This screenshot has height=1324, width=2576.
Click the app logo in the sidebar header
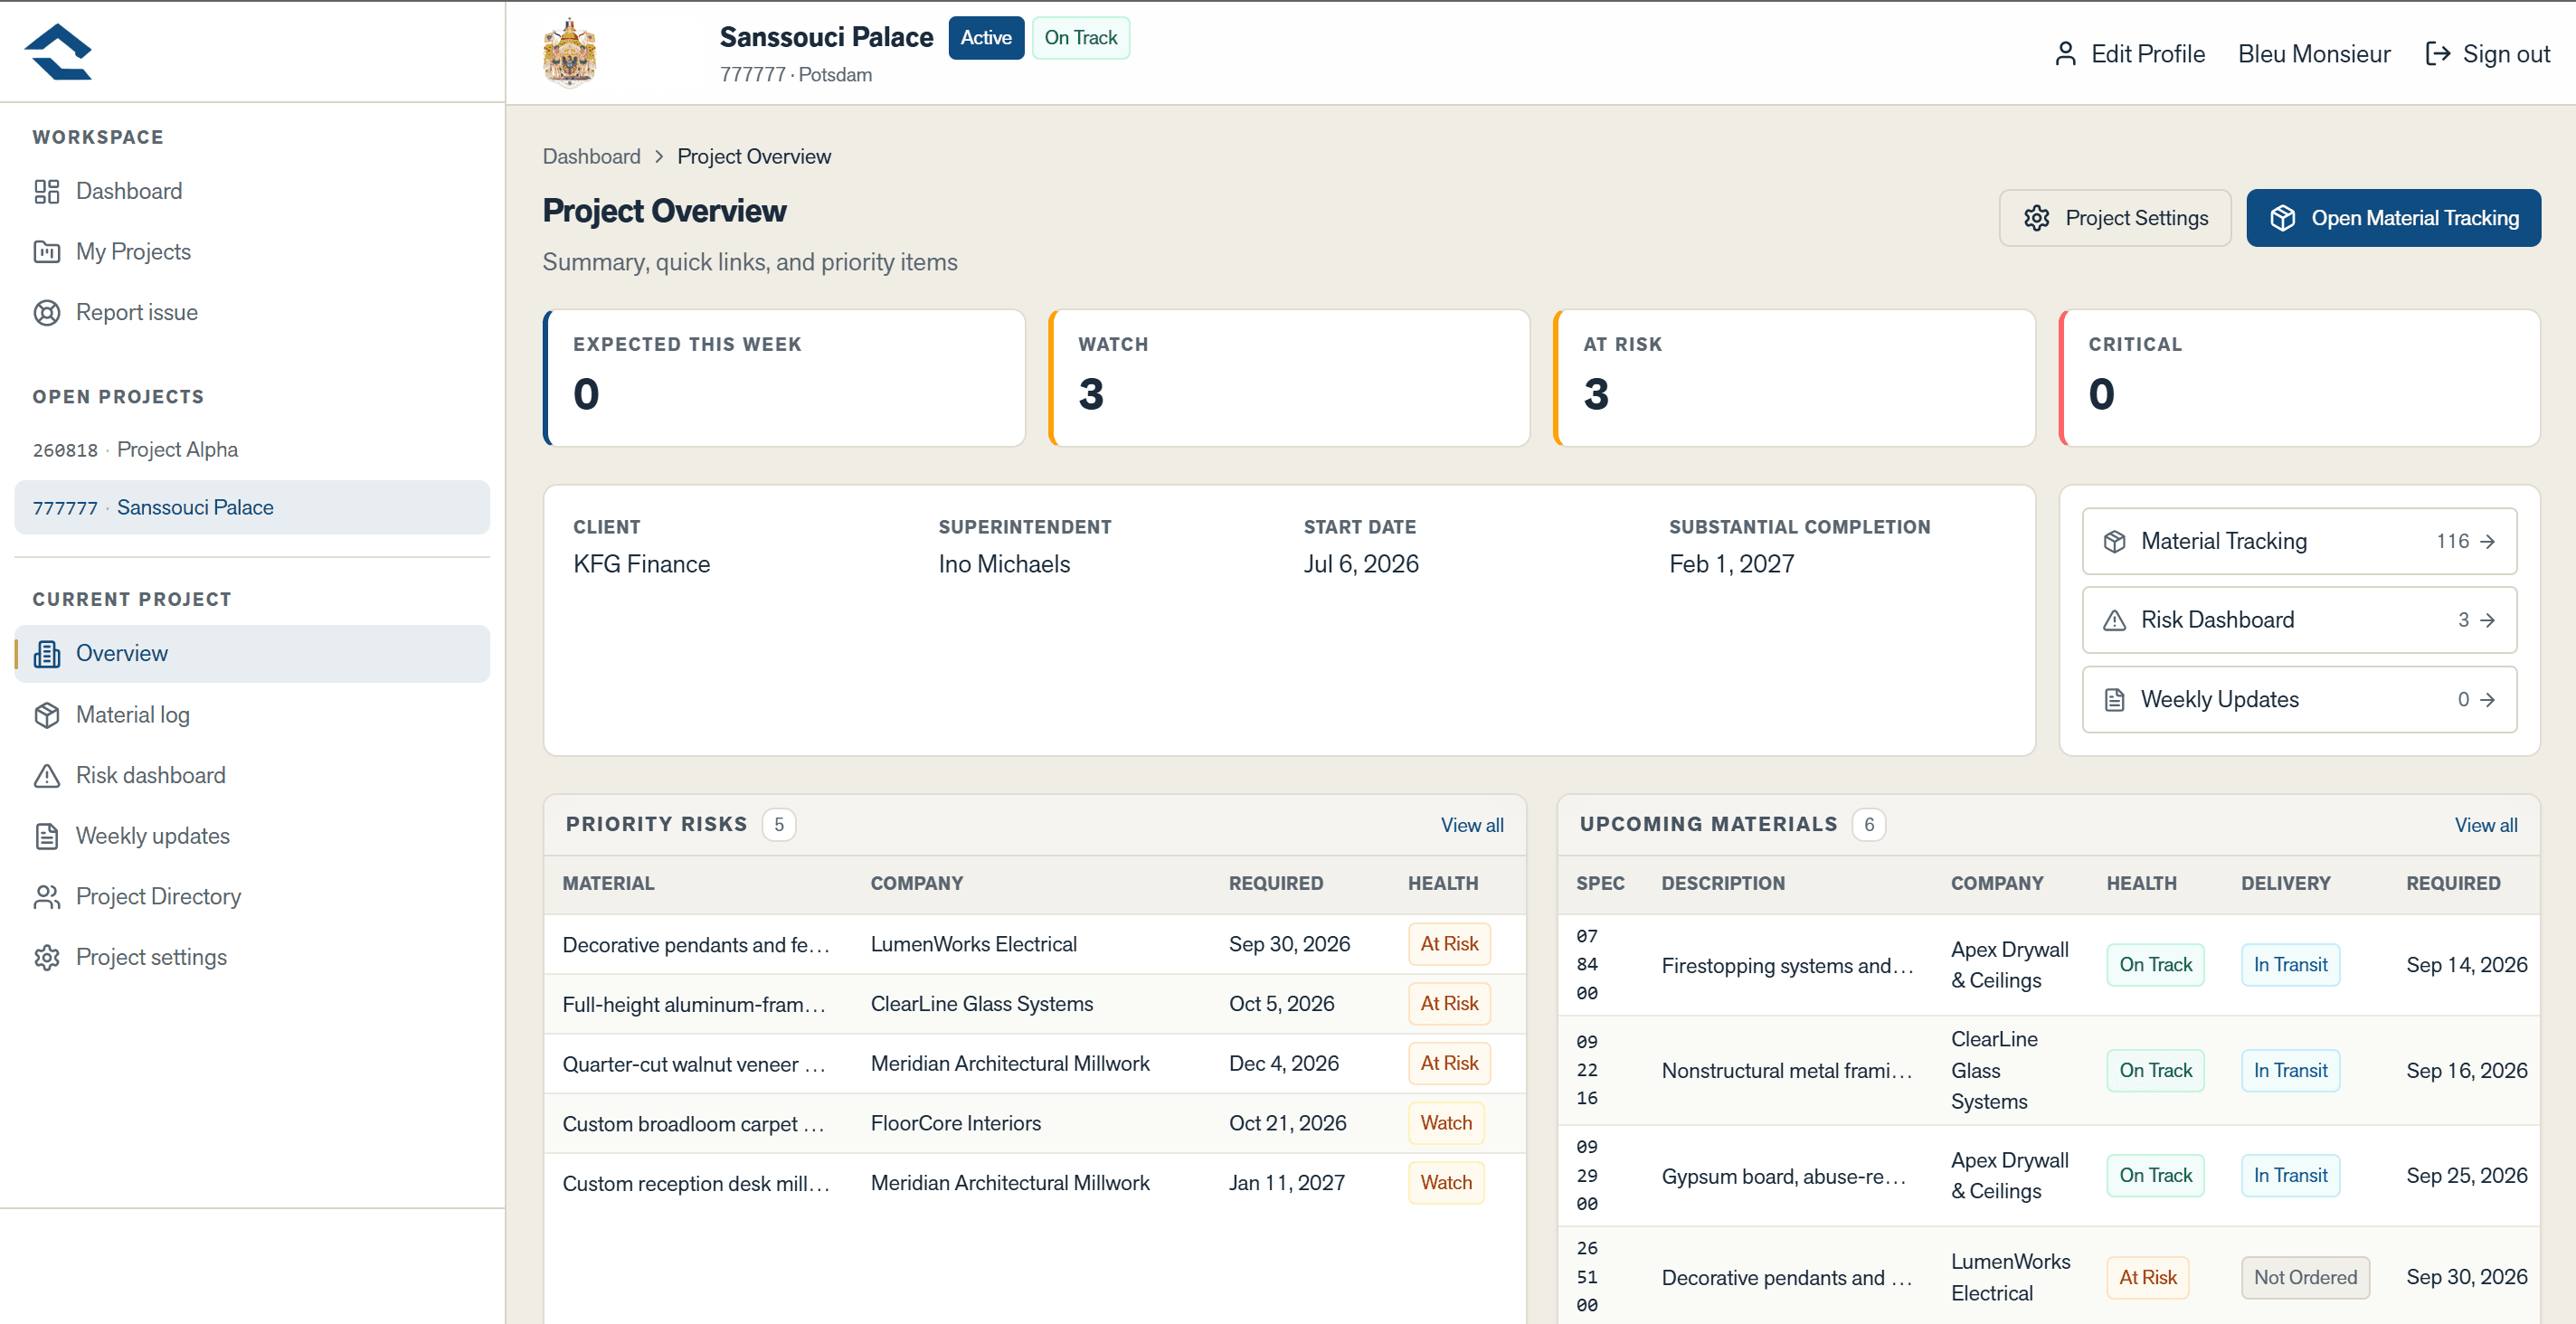pyautogui.click(x=58, y=52)
